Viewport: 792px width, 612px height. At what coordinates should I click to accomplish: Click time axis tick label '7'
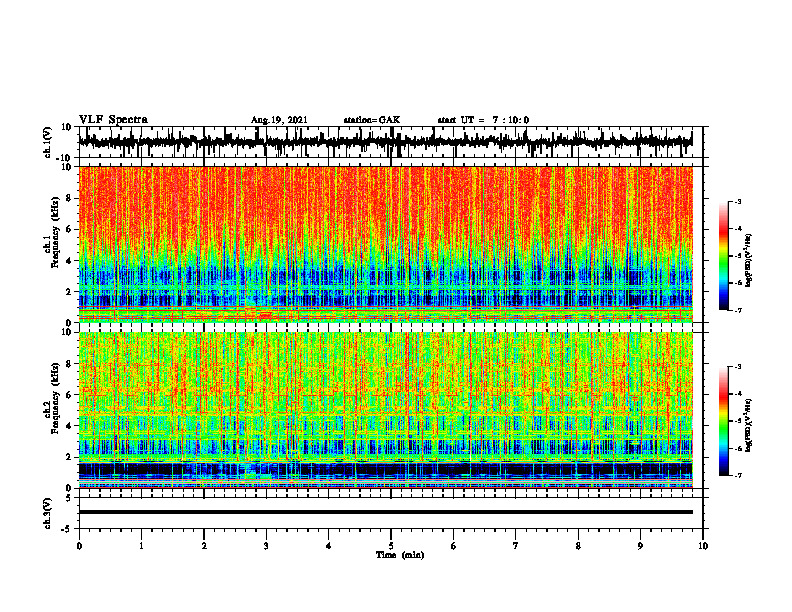click(516, 546)
